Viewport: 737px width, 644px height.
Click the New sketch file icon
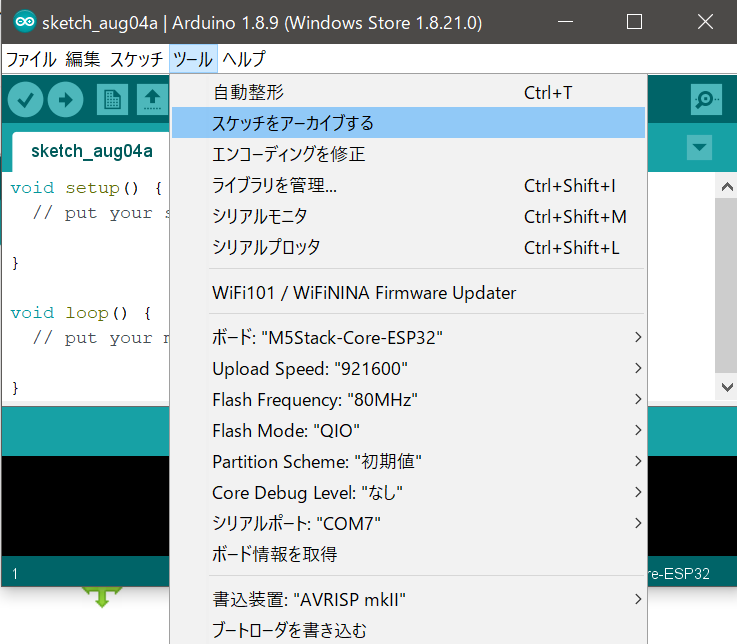[x=112, y=99]
